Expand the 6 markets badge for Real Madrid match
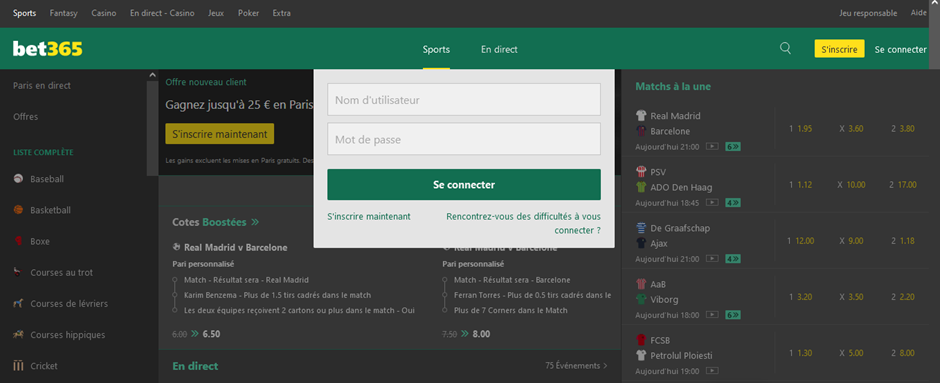Image resolution: width=940 pixels, height=383 pixels. tap(733, 146)
